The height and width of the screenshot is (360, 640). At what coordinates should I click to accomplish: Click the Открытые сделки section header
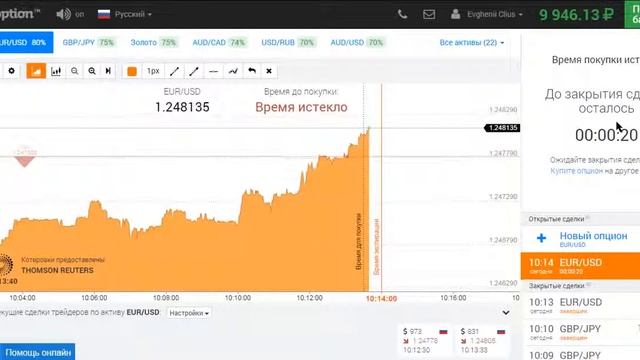557,219
